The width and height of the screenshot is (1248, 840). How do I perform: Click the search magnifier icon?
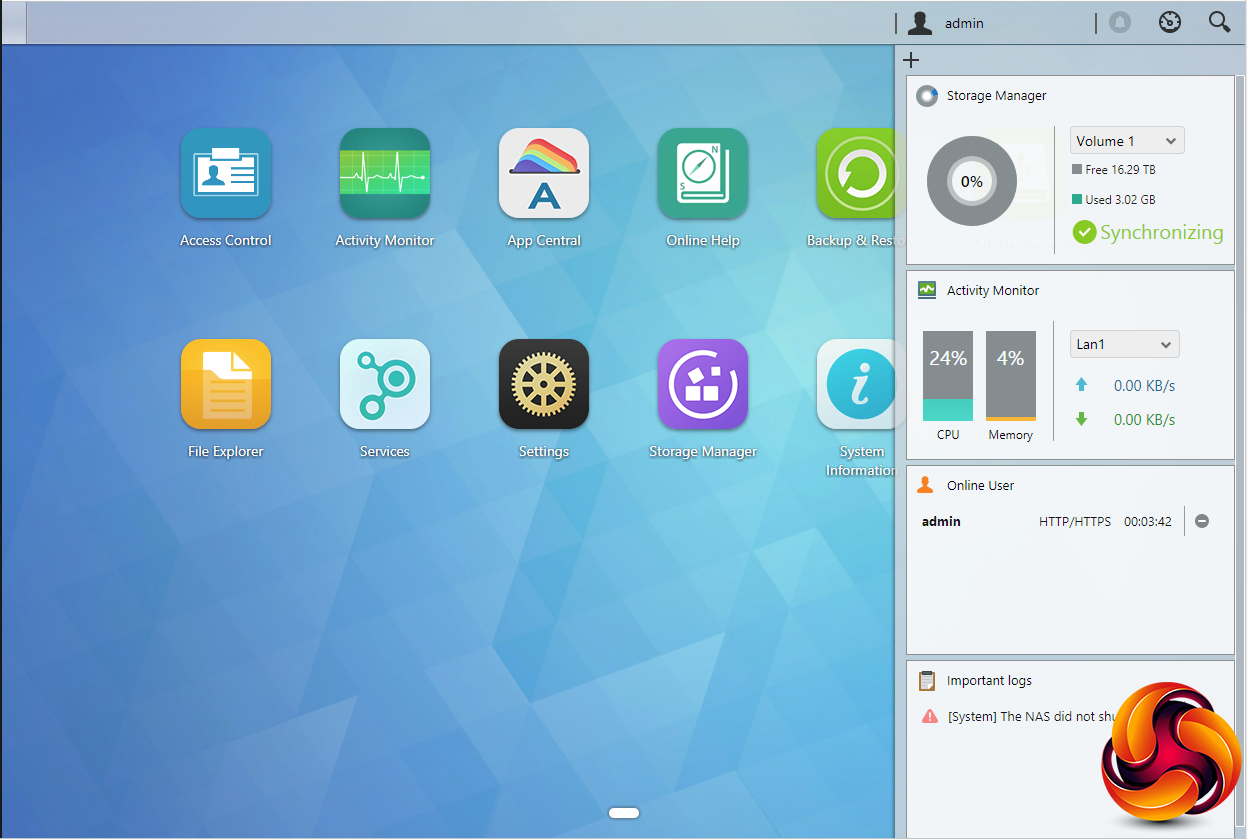pos(1219,22)
